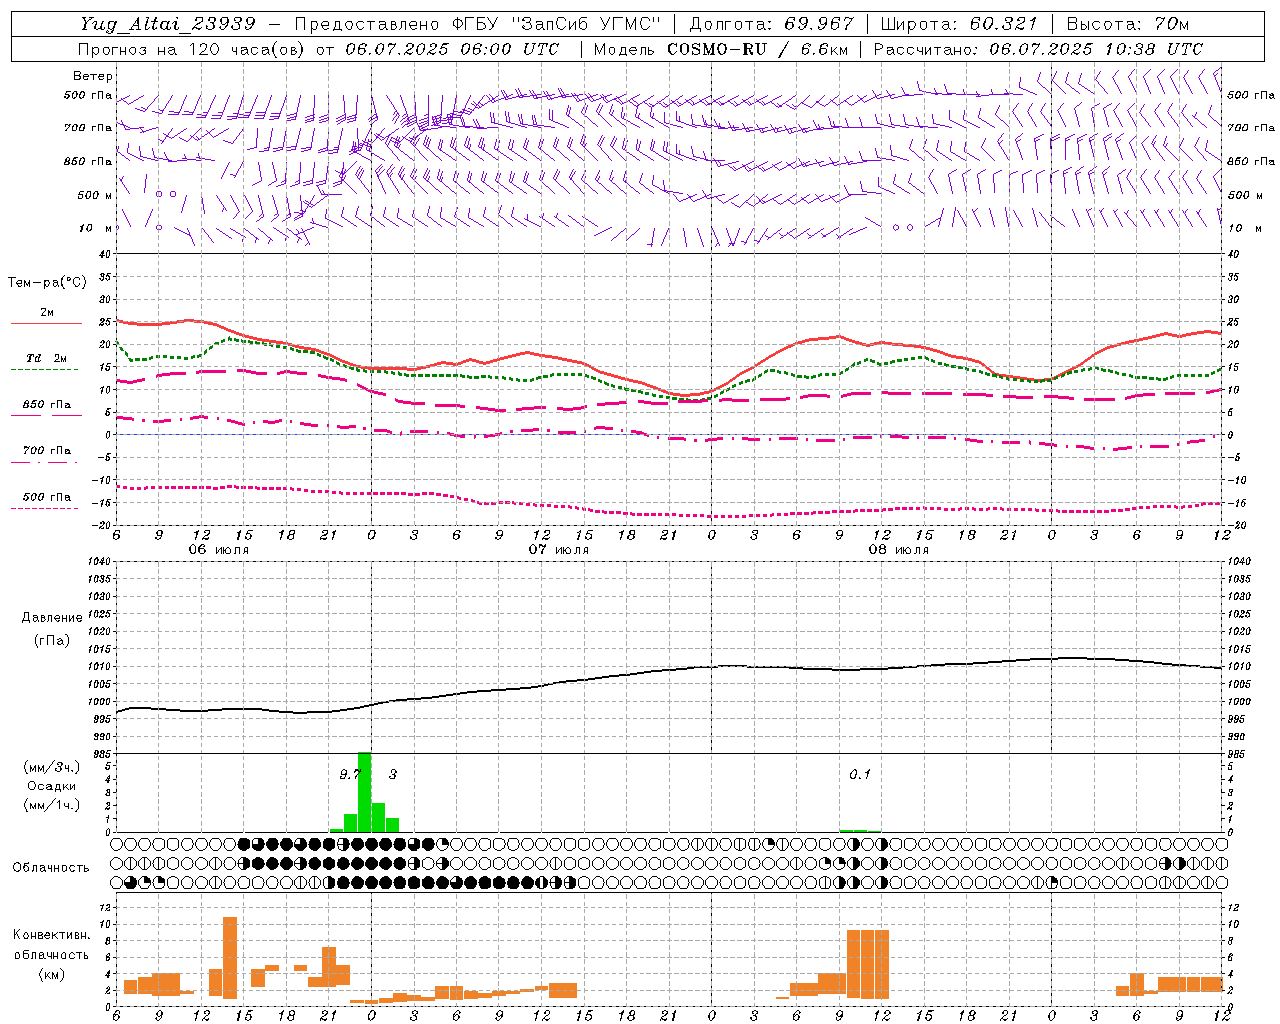The image size is (1280, 1024).
Task: Select 500 гПа on the wind panel's left axis
Action: [x=88, y=96]
